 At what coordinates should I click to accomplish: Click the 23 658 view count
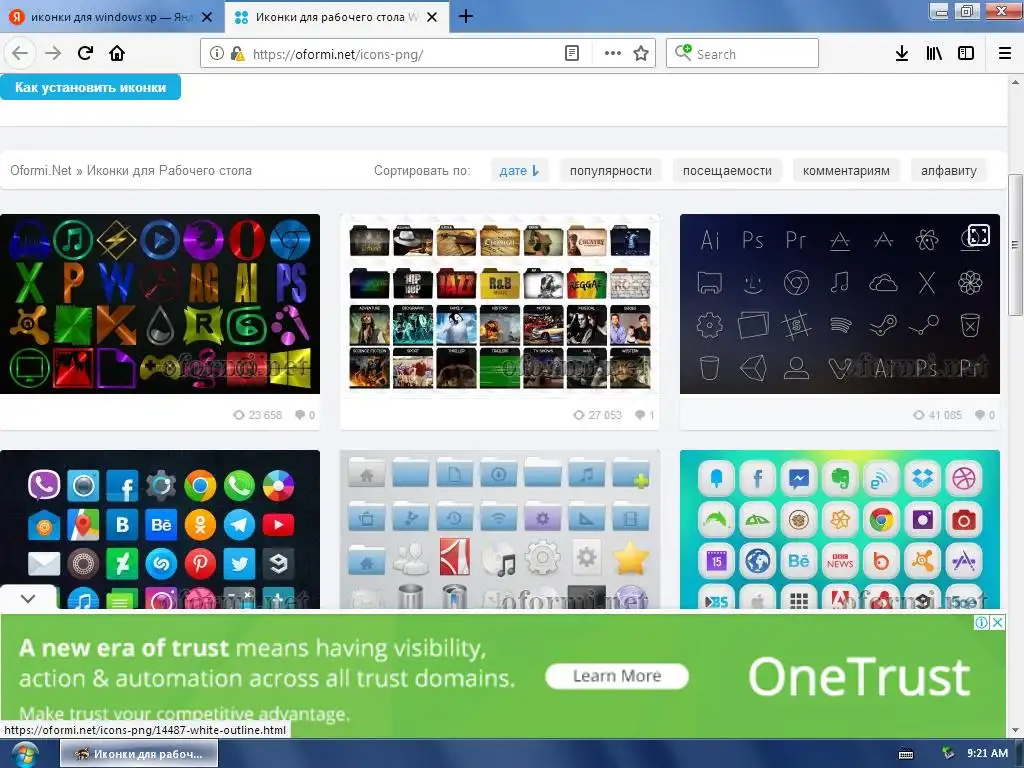258,415
